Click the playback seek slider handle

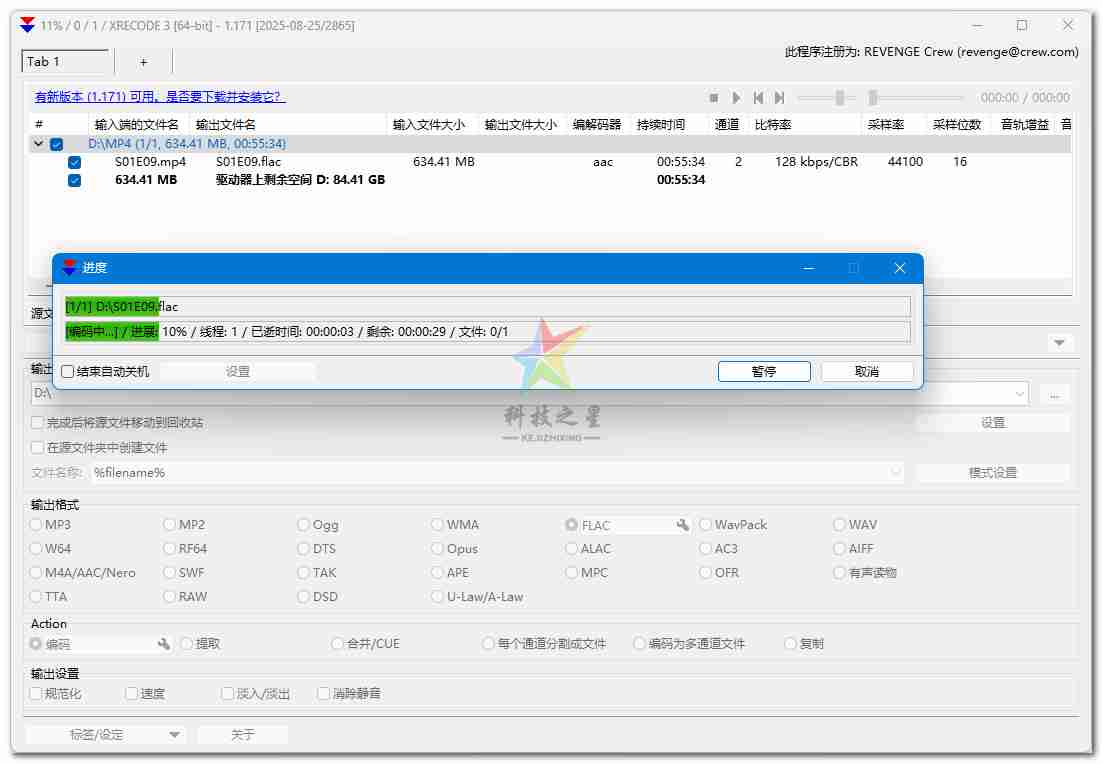tap(872, 98)
